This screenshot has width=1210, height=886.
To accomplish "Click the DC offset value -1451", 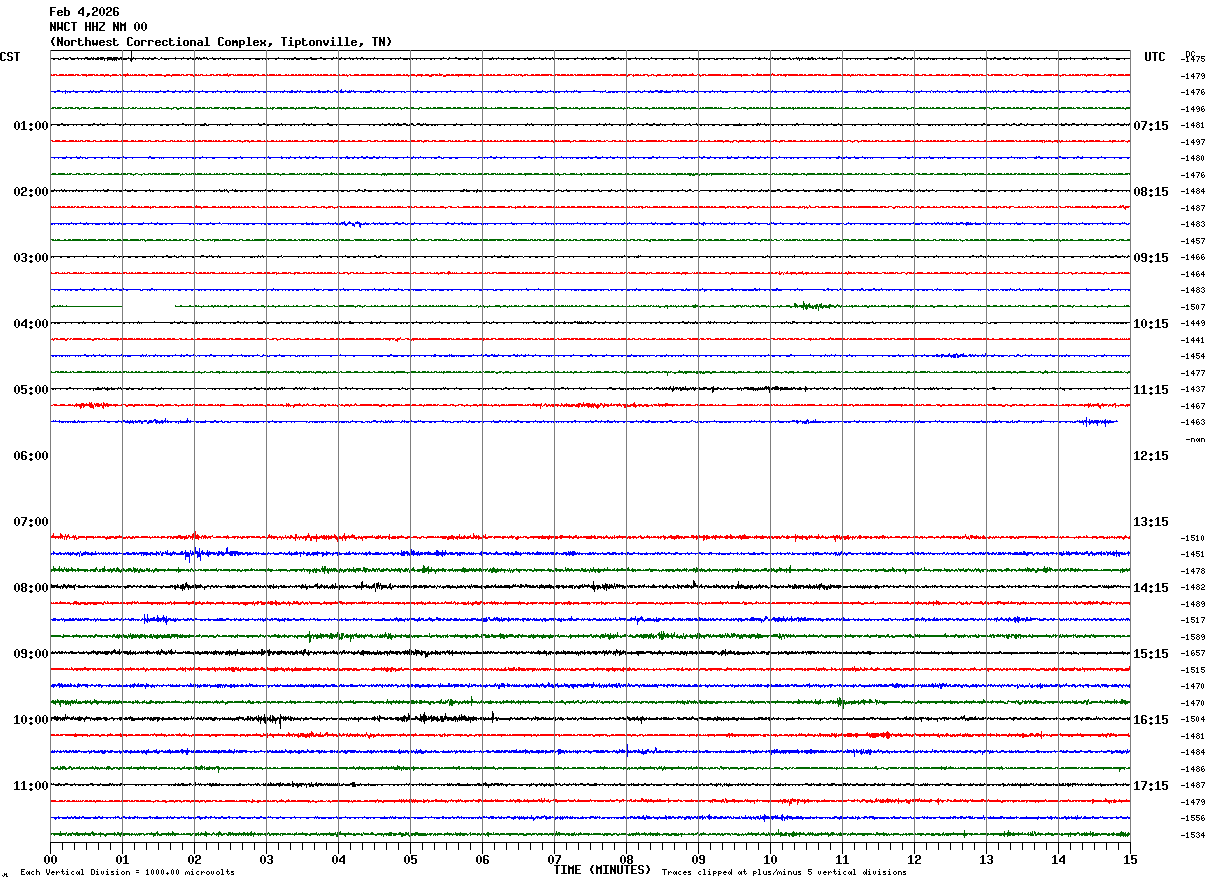I will (1193, 554).
